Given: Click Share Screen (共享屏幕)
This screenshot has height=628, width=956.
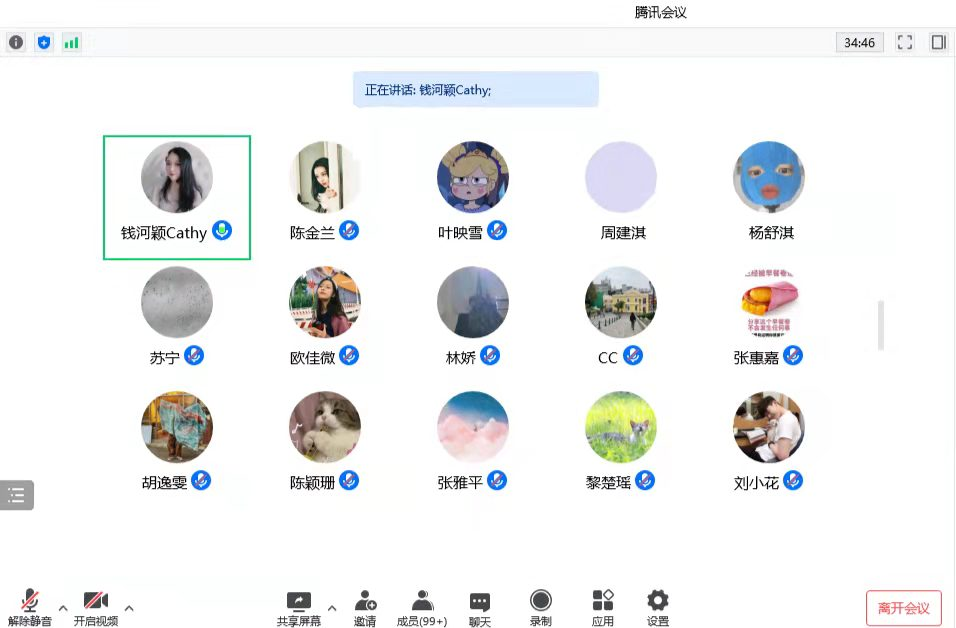Looking at the screenshot, I should coord(299,607).
